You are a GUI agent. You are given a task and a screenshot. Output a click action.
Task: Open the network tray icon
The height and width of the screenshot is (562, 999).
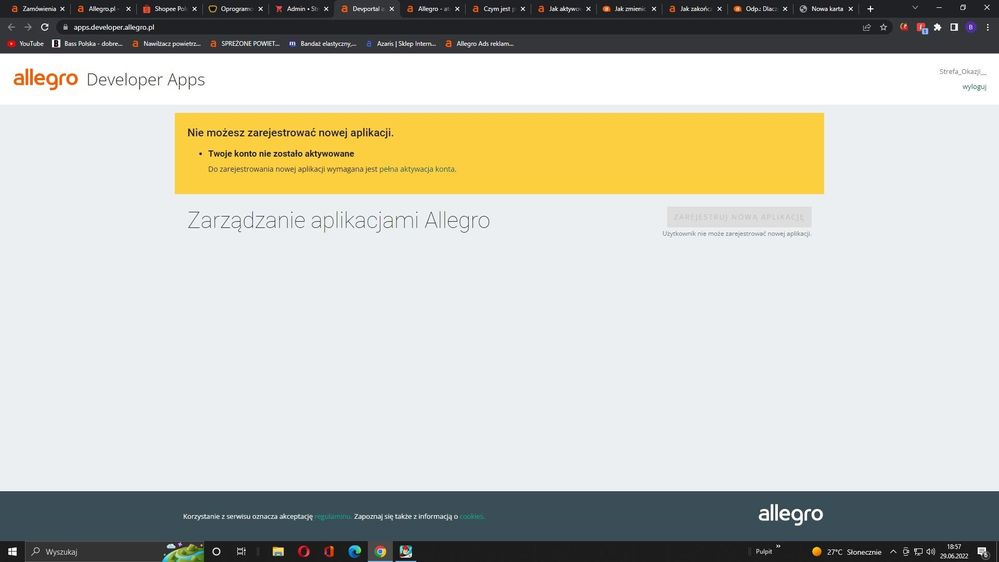point(918,552)
